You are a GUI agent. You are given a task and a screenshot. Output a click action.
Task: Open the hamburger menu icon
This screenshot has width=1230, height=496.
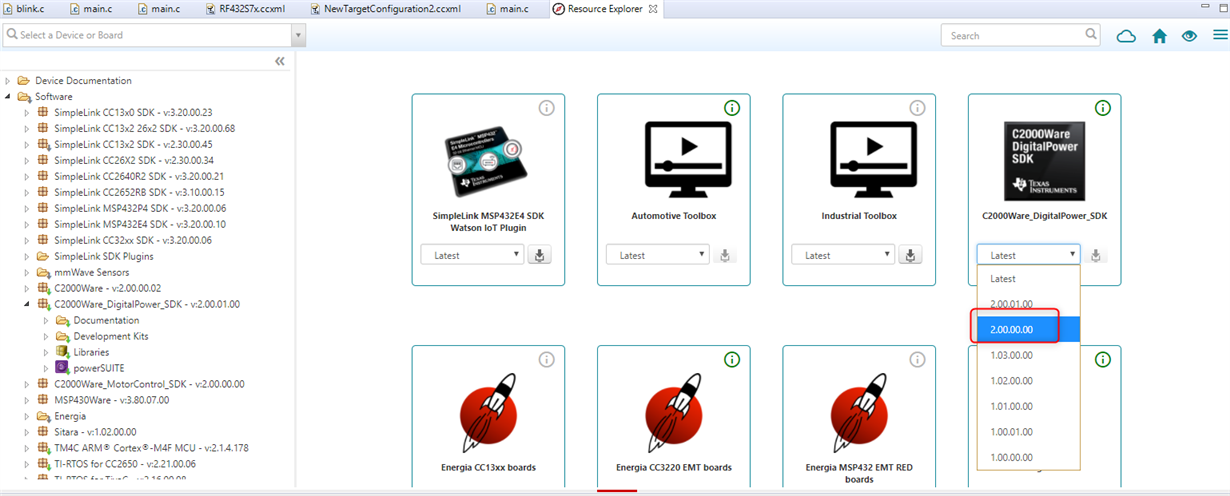pyautogui.click(x=1220, y=35)
